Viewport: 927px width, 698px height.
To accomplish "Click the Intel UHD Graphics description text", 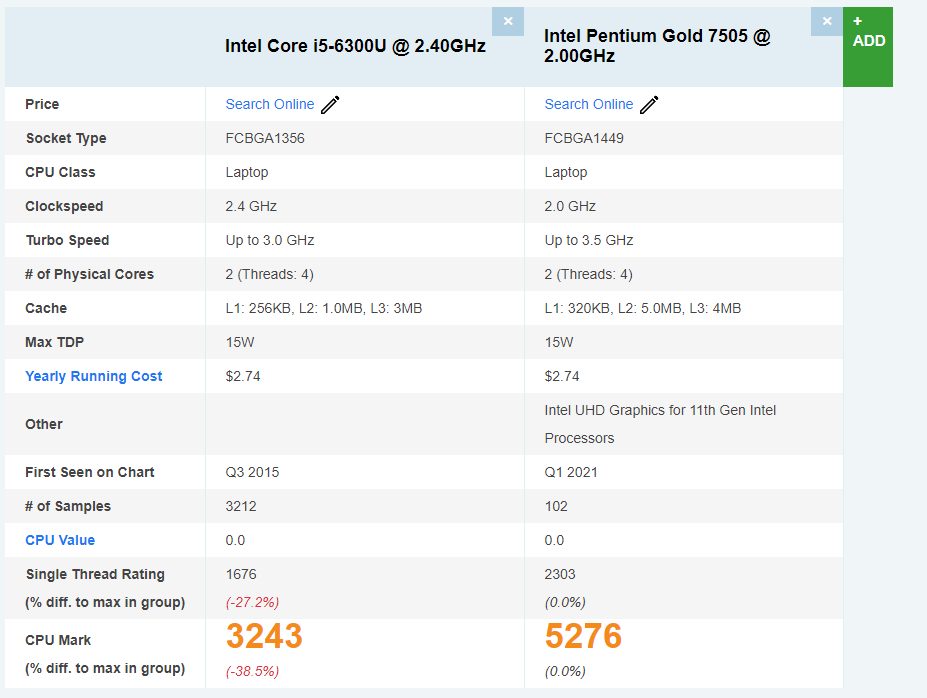I will click(660, 424).
